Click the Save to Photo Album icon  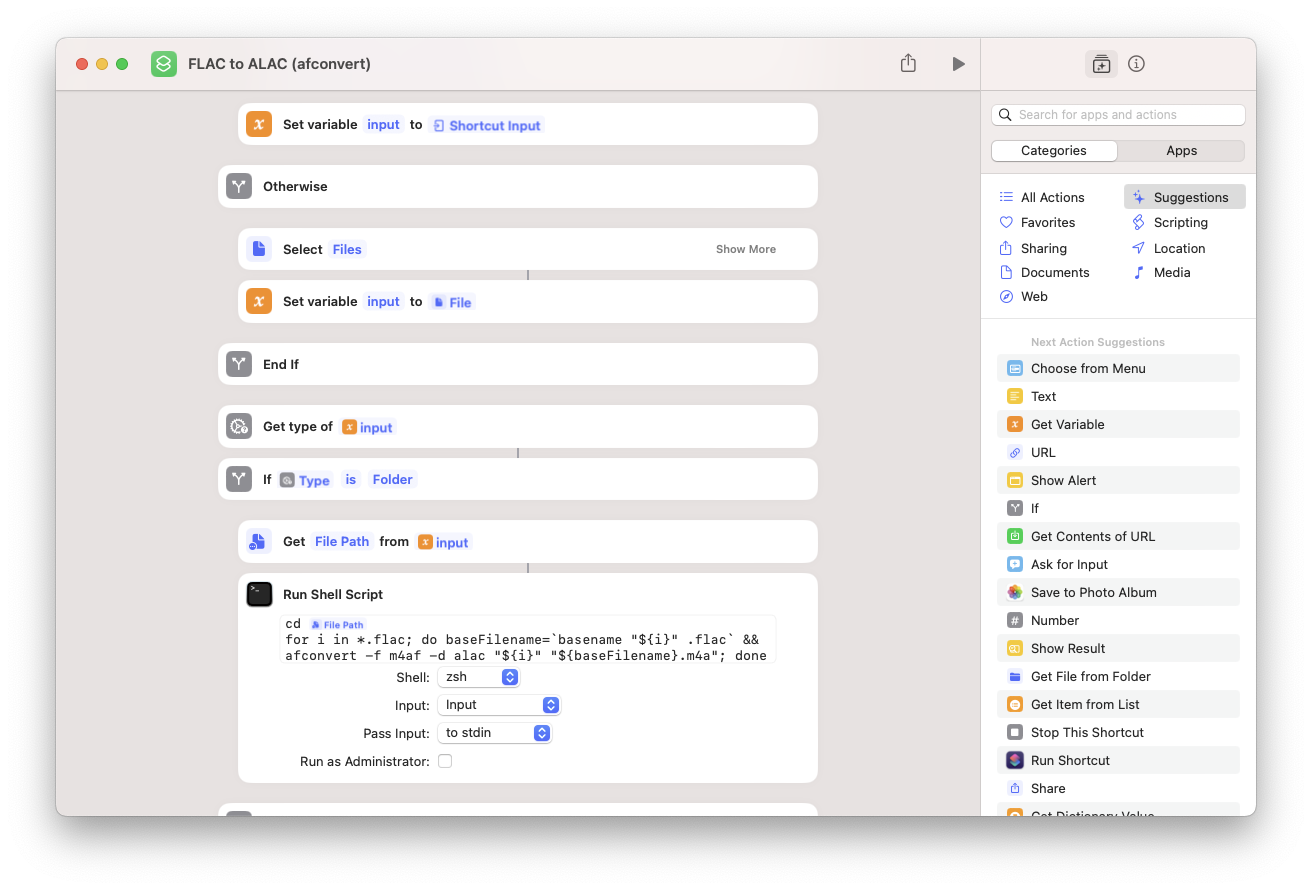click(x=1015, y=592)
